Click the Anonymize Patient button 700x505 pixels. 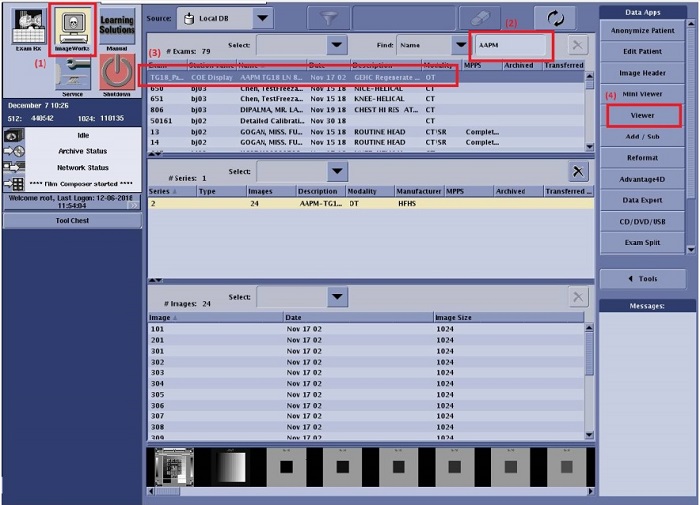click(642, 30)
